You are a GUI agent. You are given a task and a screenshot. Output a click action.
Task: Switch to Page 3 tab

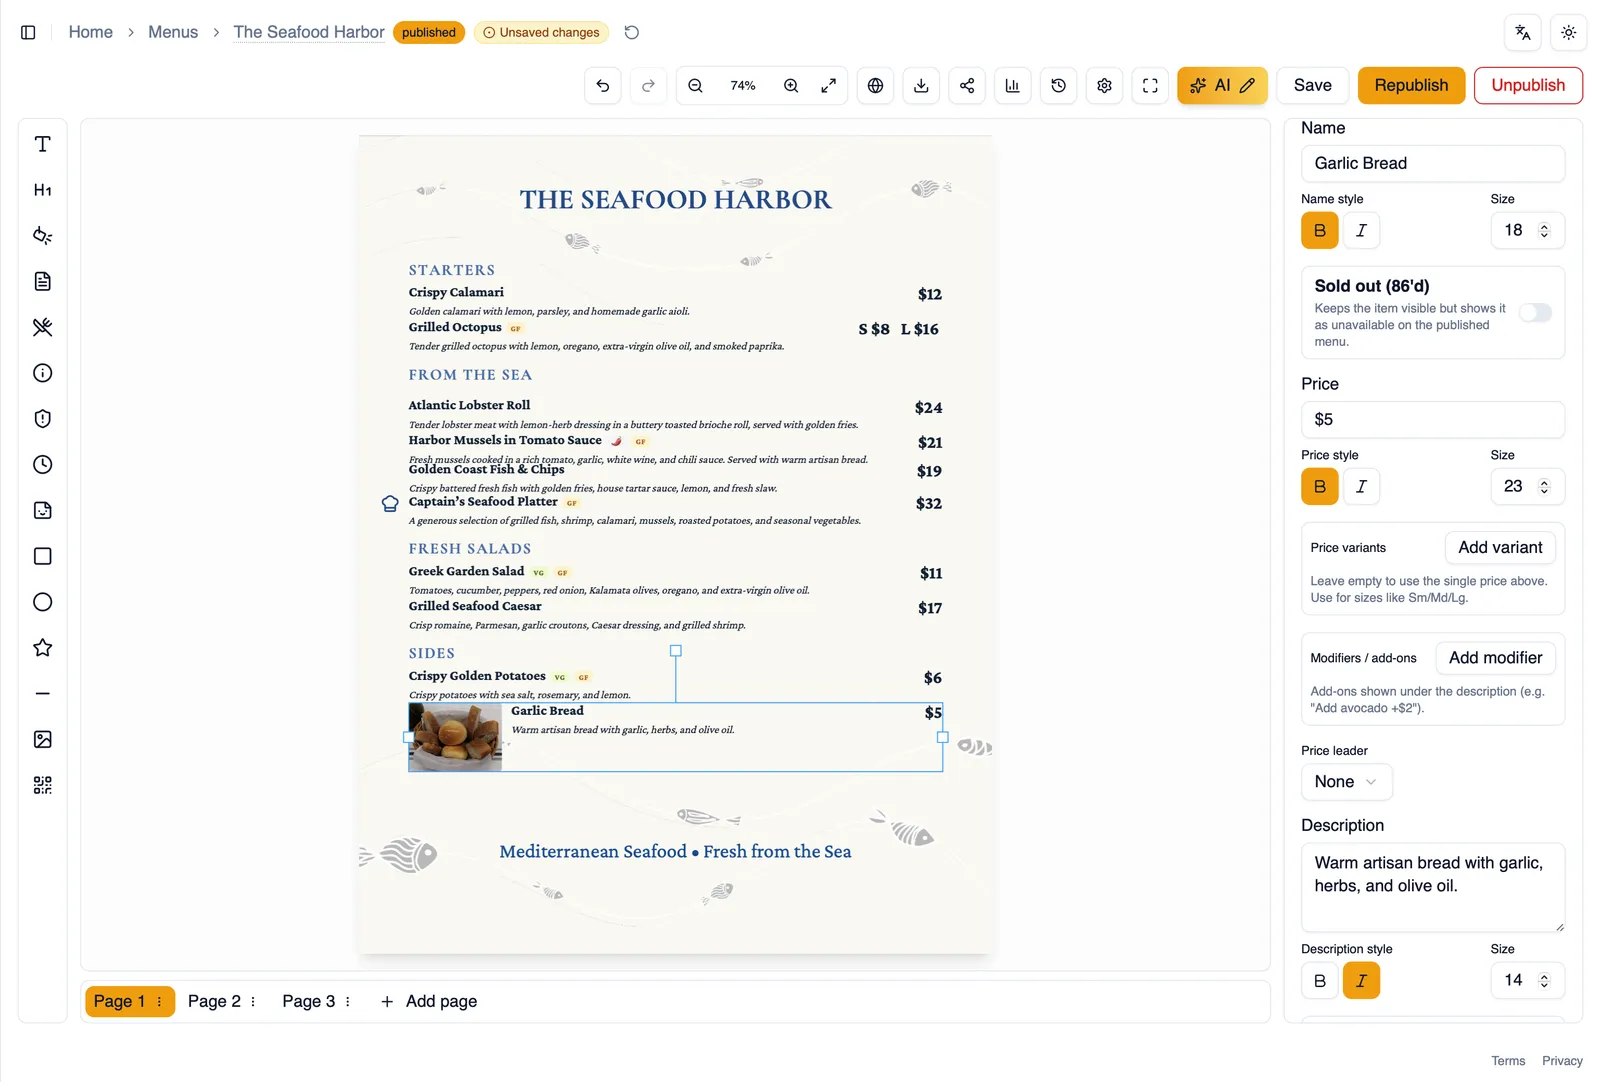pyautogui.click(x=308, y=1001)
